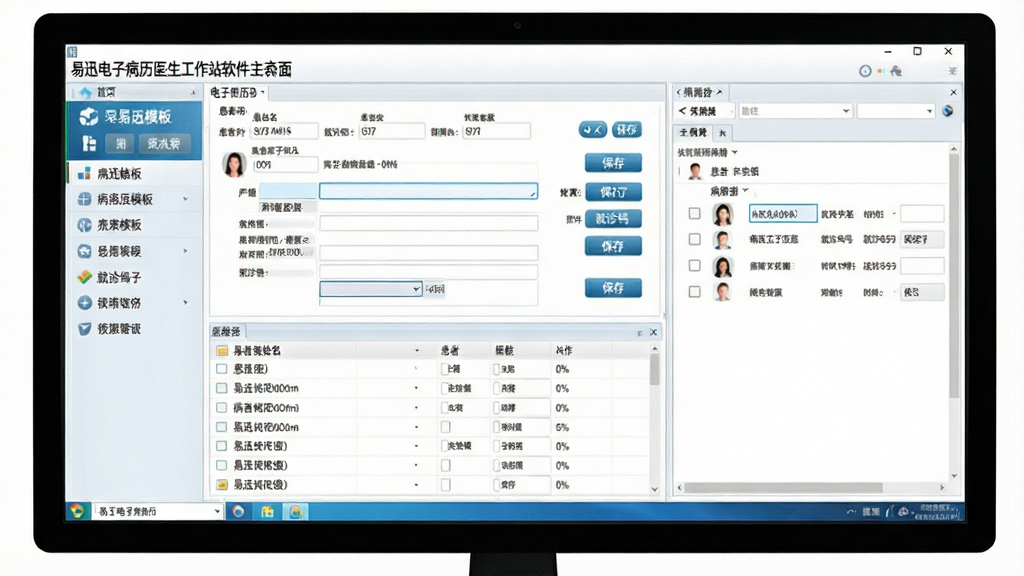This screenshot has width=1024, height=576.
Task: Switch to the narrow second sub-tab in the right panel
Action: point(722,133)
